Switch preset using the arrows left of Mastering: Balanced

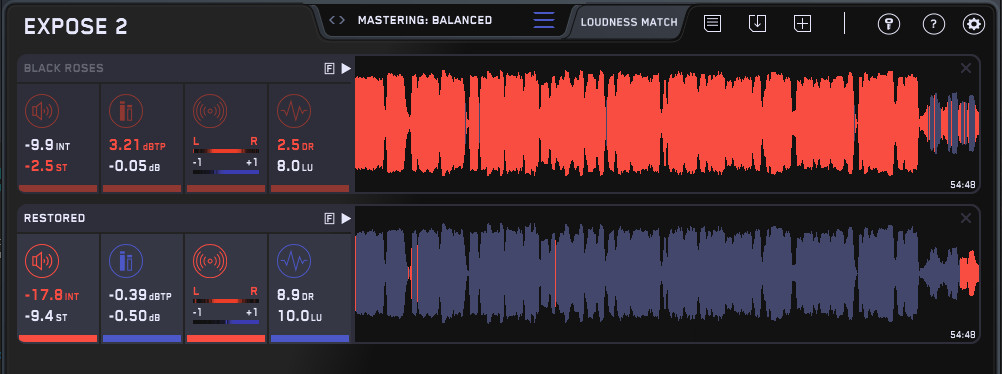[337, 20]
